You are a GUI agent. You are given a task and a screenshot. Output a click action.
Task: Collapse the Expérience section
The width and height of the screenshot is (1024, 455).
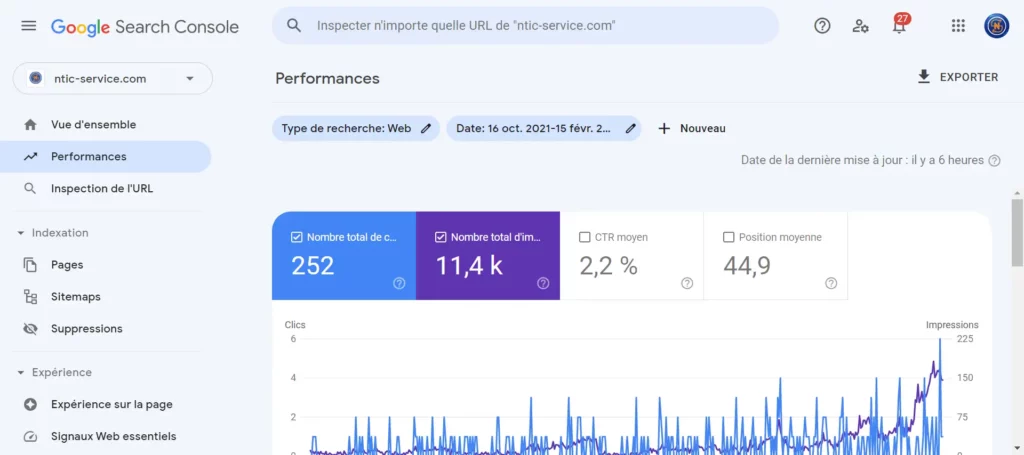pyautogui.click(x=21, y=373)
